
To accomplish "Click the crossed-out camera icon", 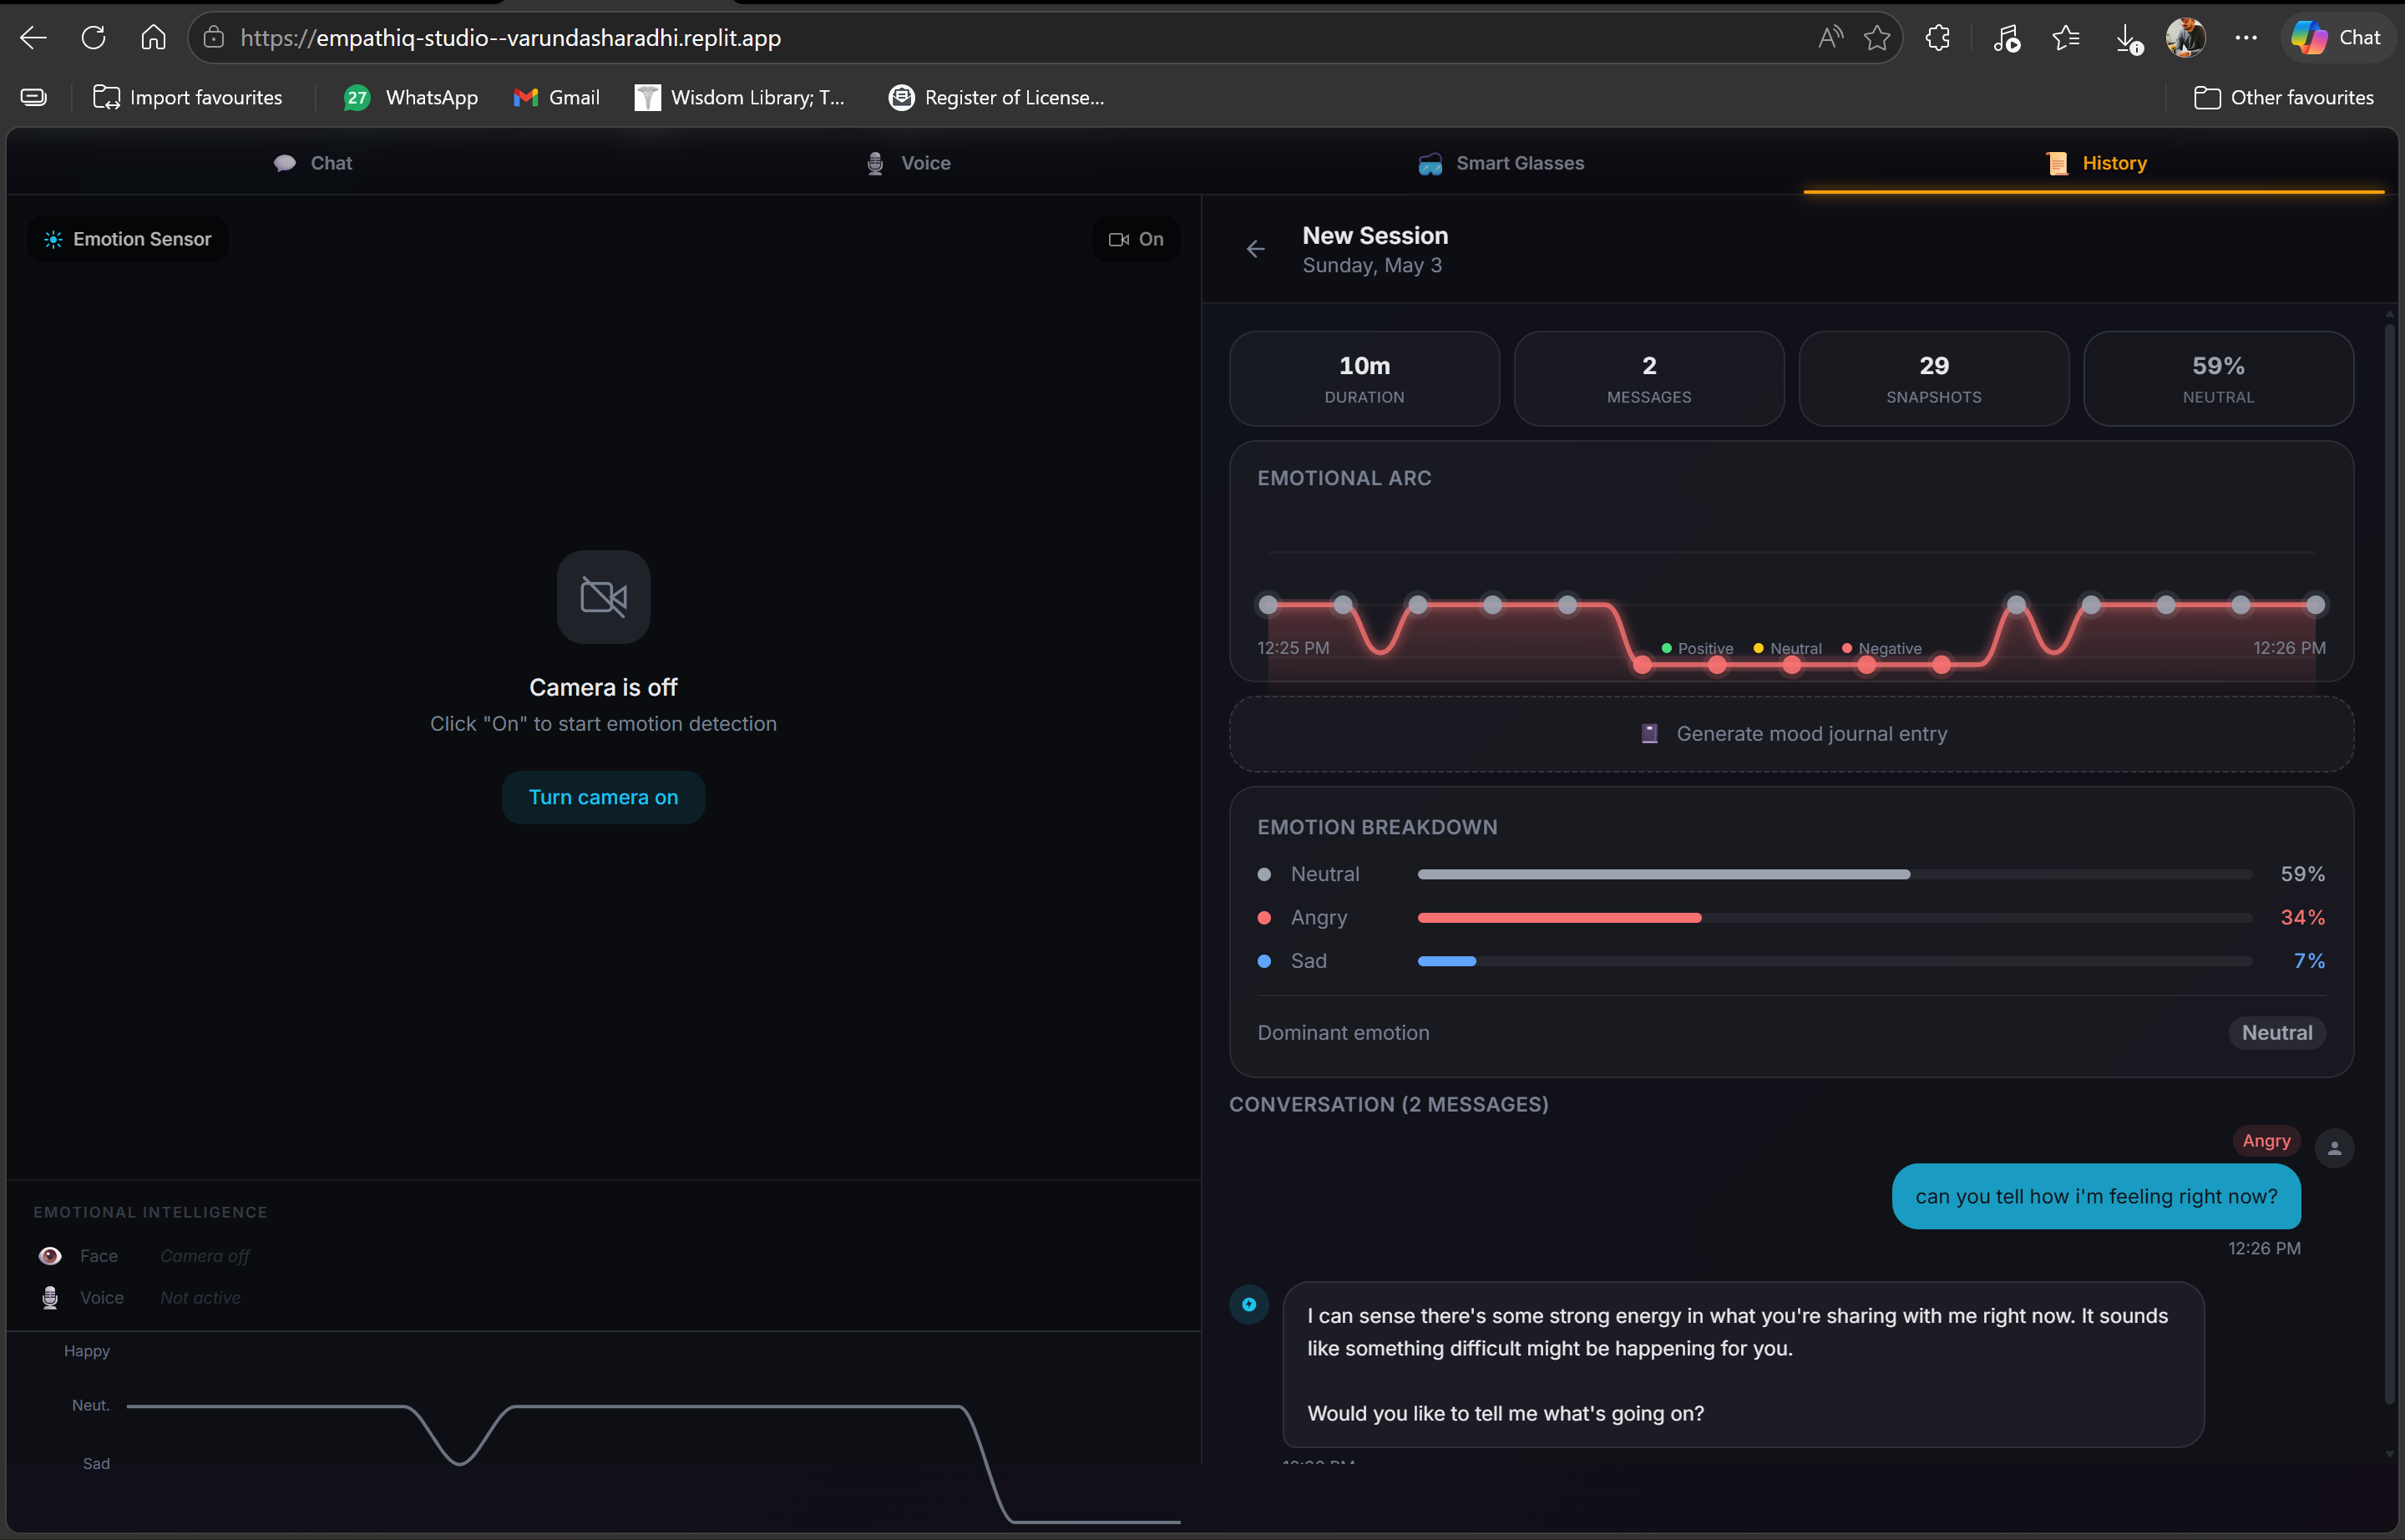I will pyautogui.click(x=603, y=597).
